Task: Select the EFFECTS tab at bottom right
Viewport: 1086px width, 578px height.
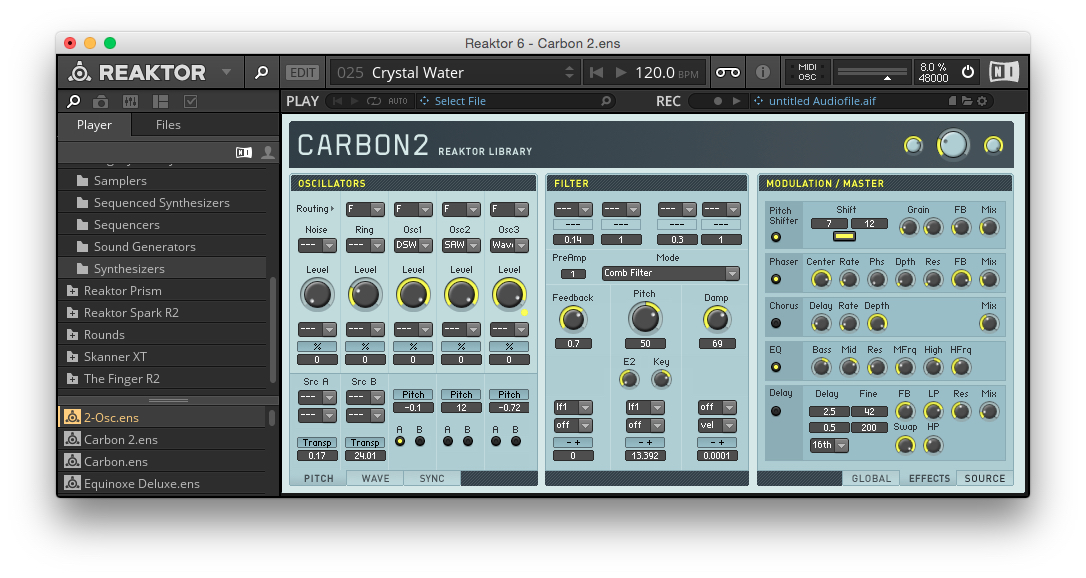Action: 927,478
